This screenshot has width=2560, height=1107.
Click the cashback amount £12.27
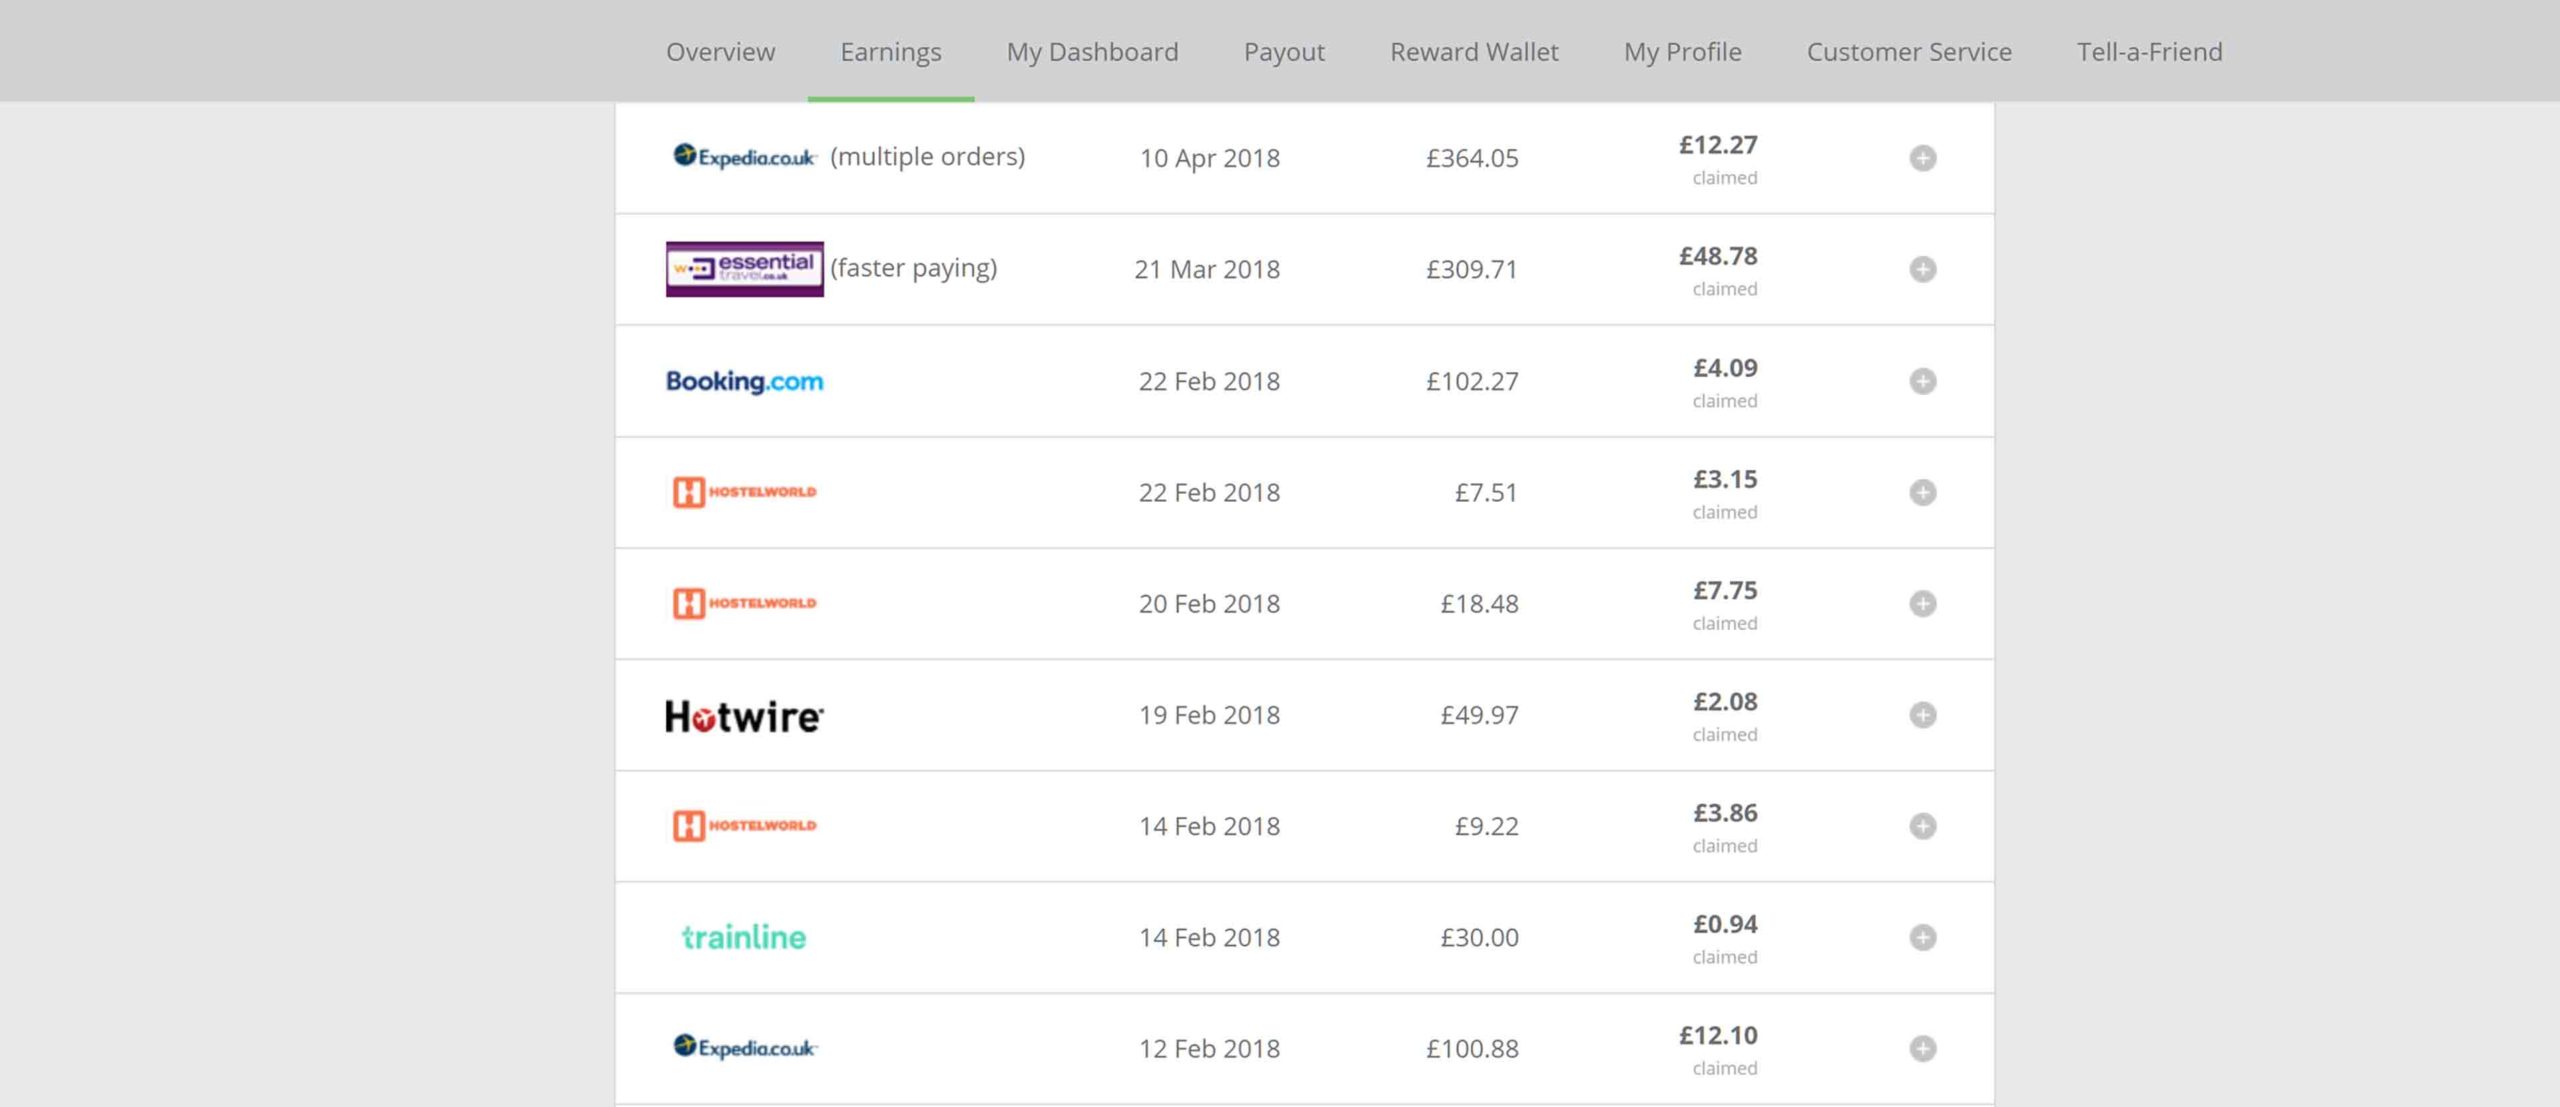click(1718, 145)
